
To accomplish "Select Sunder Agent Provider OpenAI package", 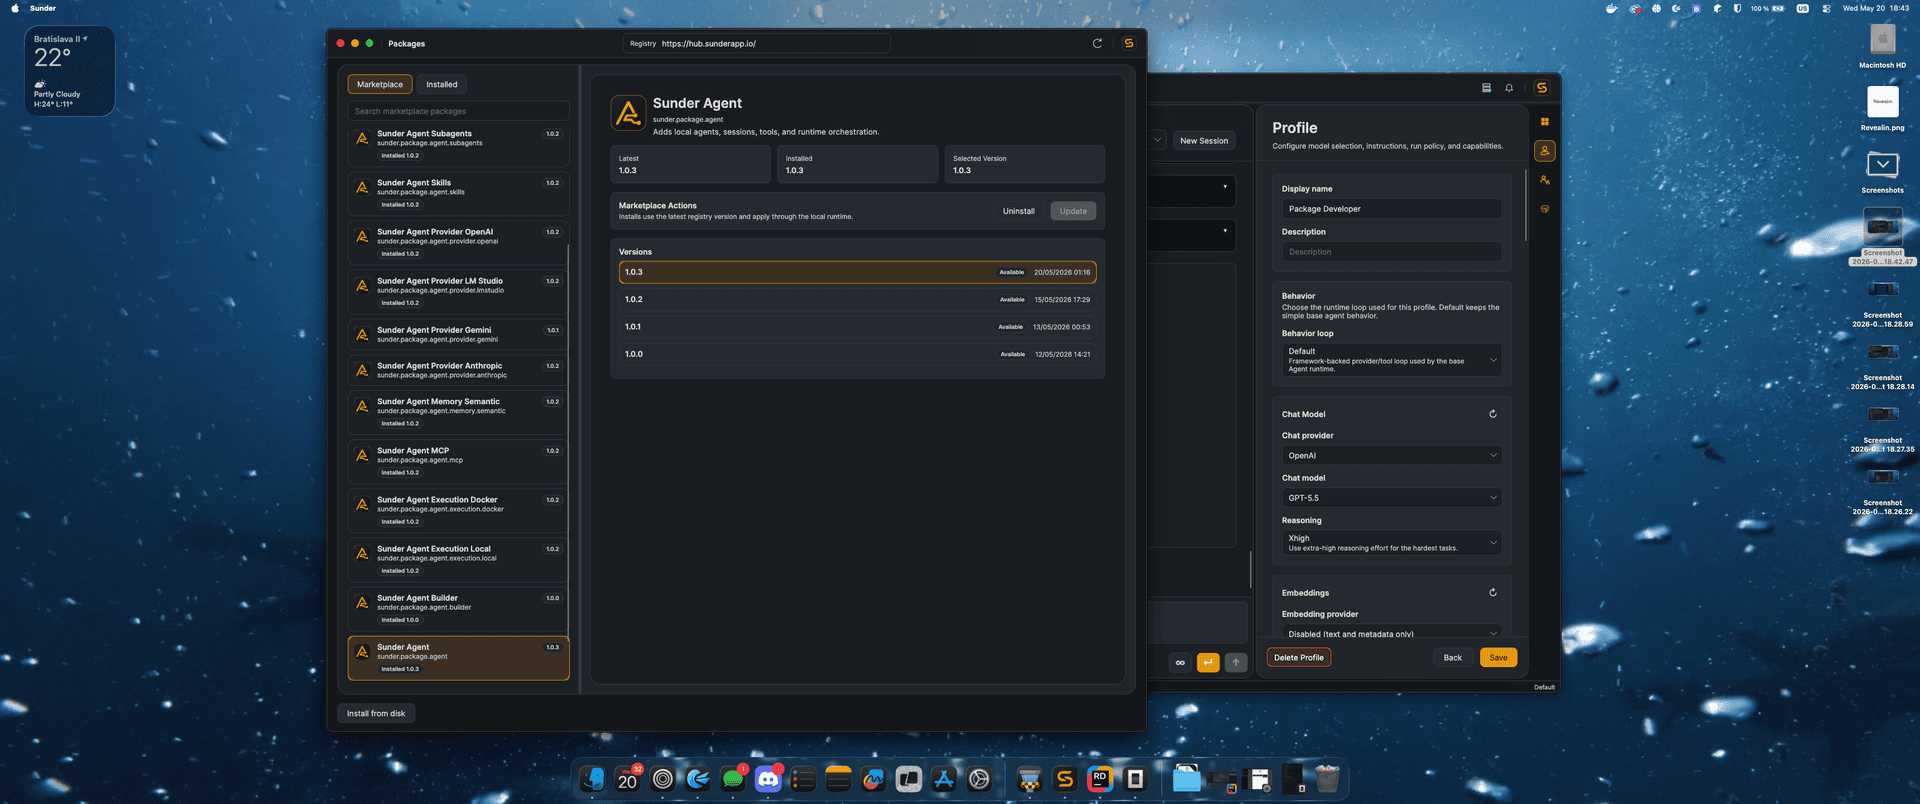I will click(458, 242).
